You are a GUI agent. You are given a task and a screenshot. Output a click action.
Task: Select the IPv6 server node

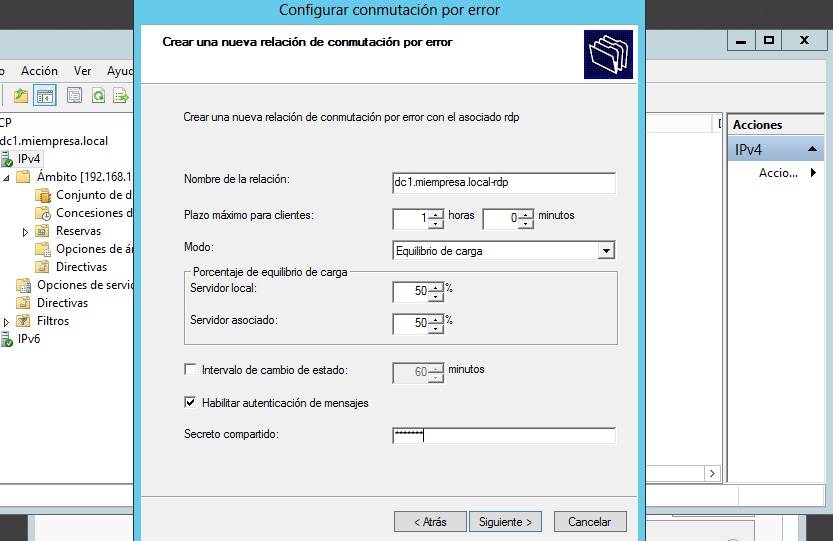click(x=28, y=339)
